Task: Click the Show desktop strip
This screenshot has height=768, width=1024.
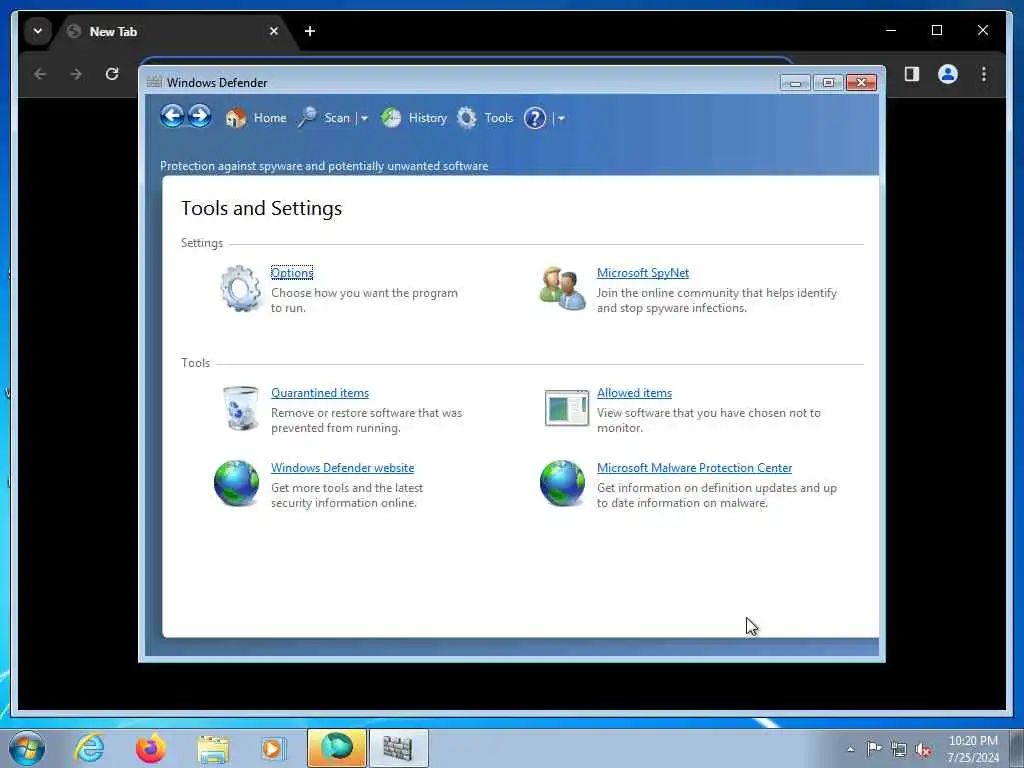Action: [1017, 749]
